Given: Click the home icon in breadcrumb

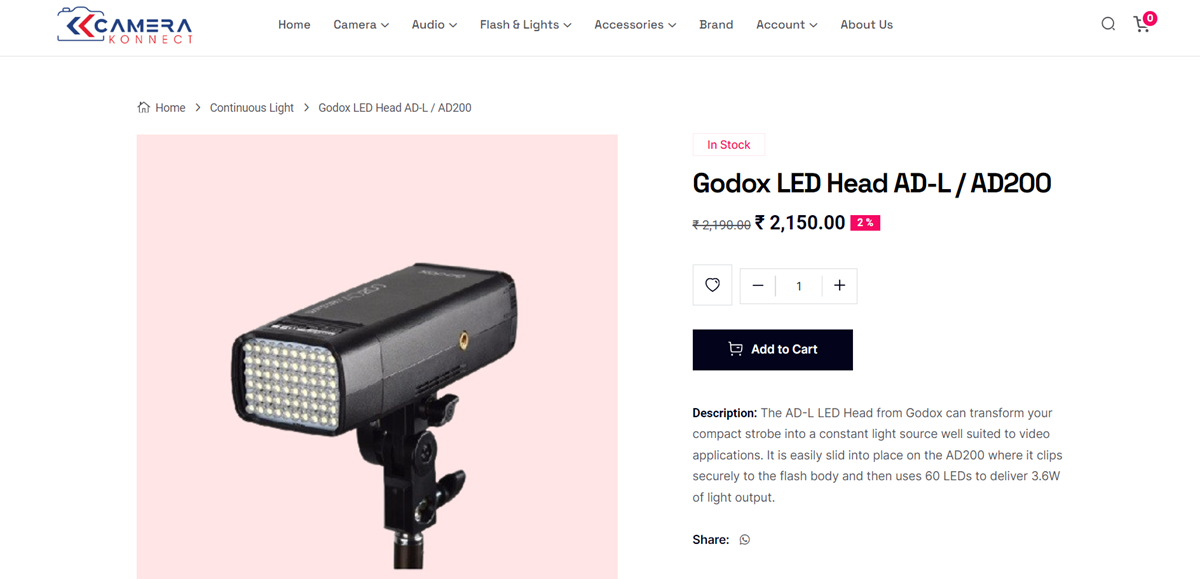Looking at the screenshot, I should tap(144, 107).
